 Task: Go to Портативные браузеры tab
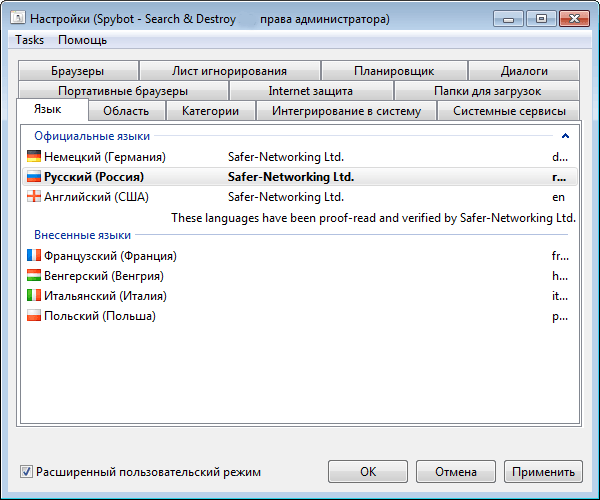click(x=123, y=91)
